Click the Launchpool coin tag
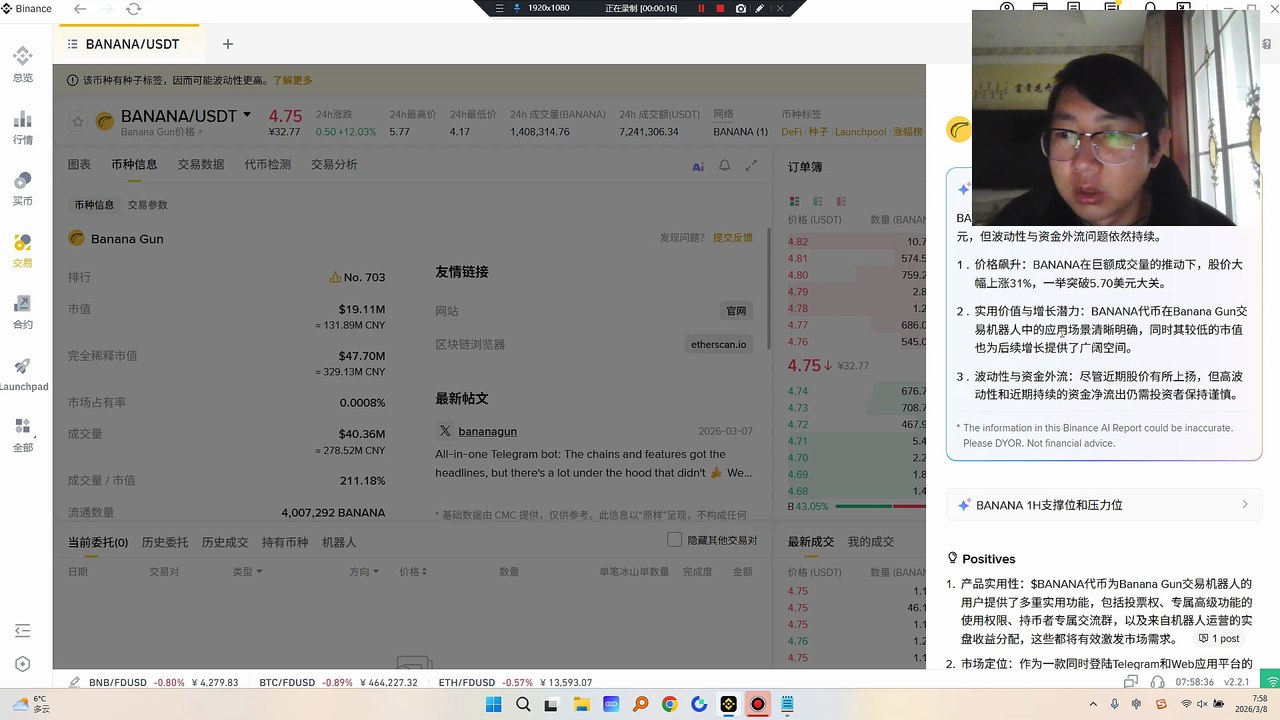Viewport: 1280px width, 720px height. [860, 132]
